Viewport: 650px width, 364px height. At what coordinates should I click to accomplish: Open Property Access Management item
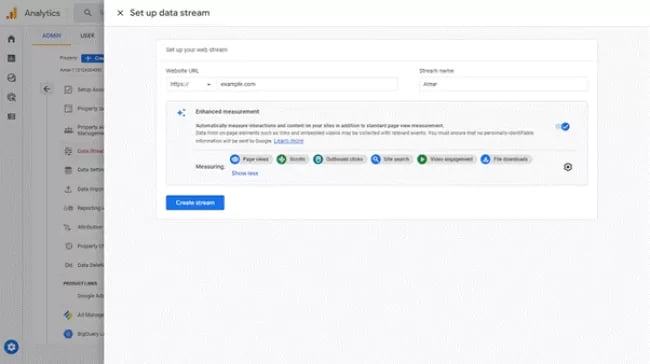tap(83, 130)
